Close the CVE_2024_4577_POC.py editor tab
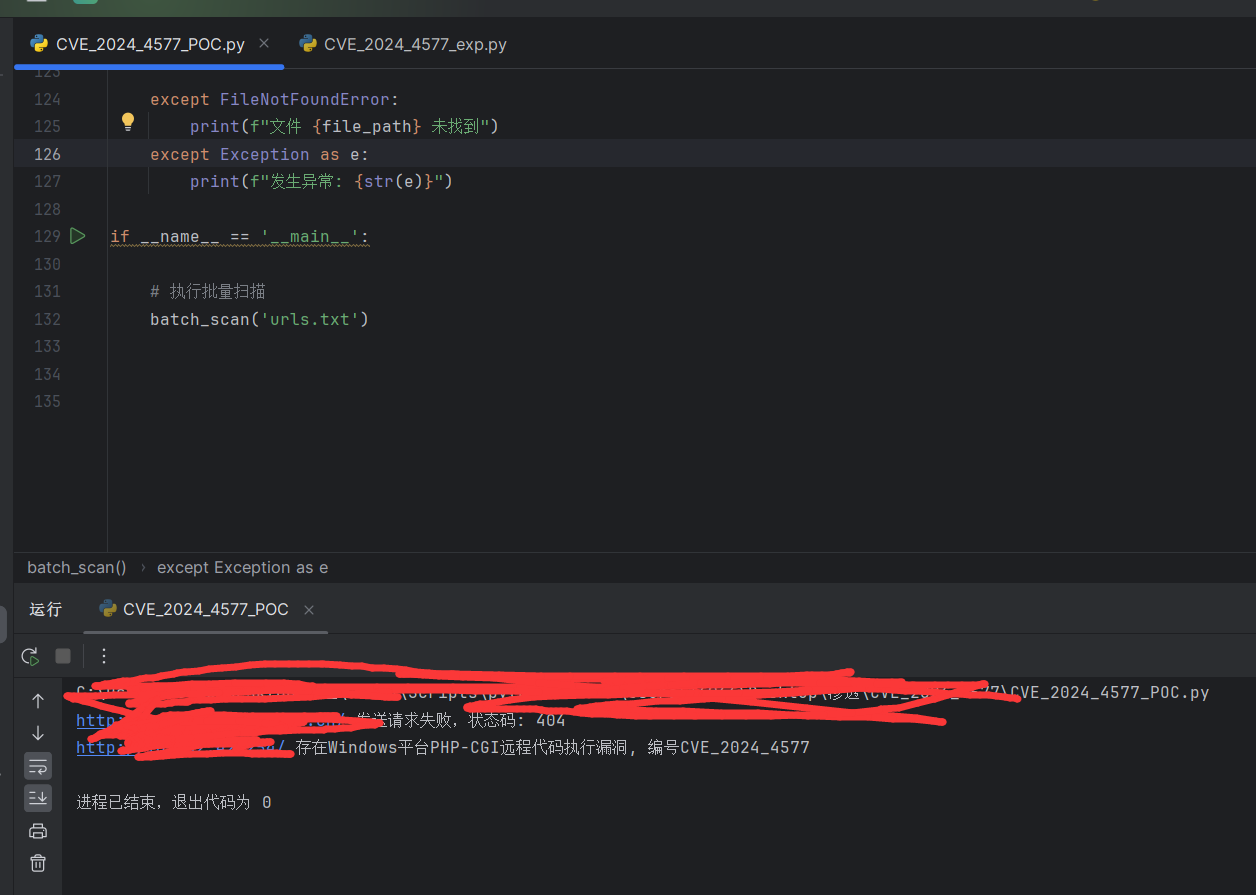The image size is (1256, 895). coord(264,43)
